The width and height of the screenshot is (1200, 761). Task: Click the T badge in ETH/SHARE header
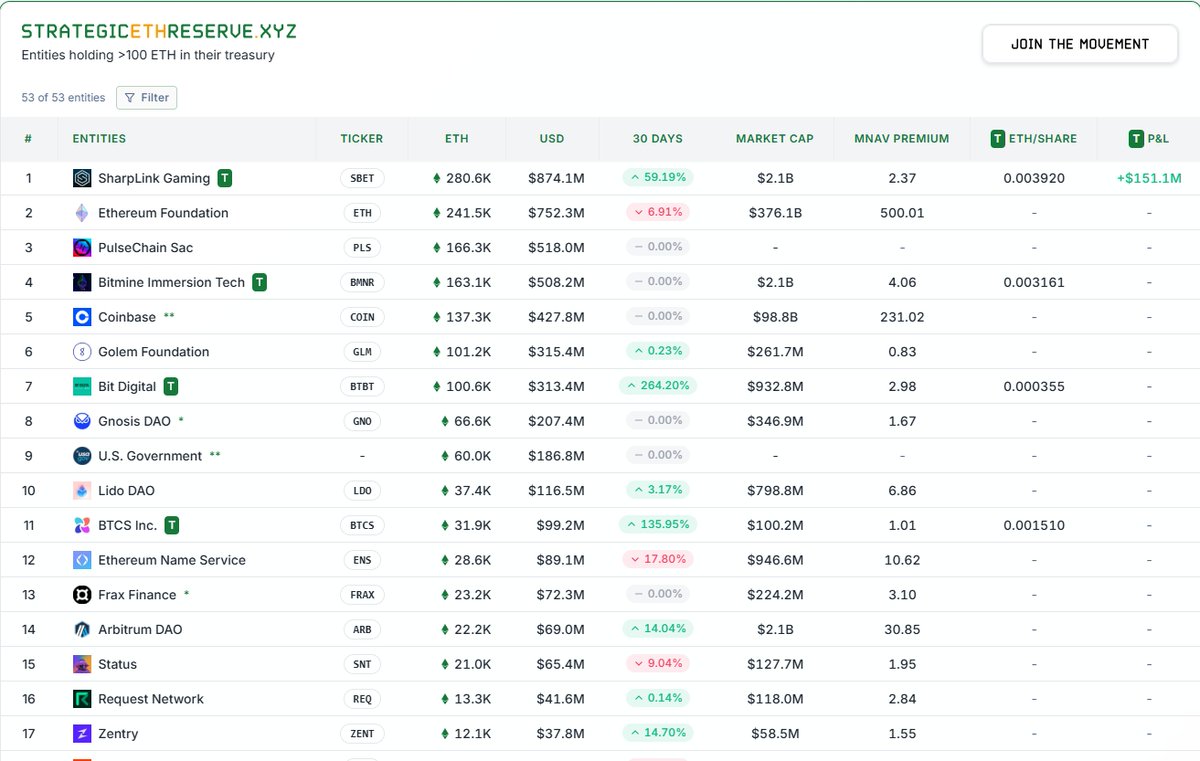pyautogui.click(x=998, y=139)
